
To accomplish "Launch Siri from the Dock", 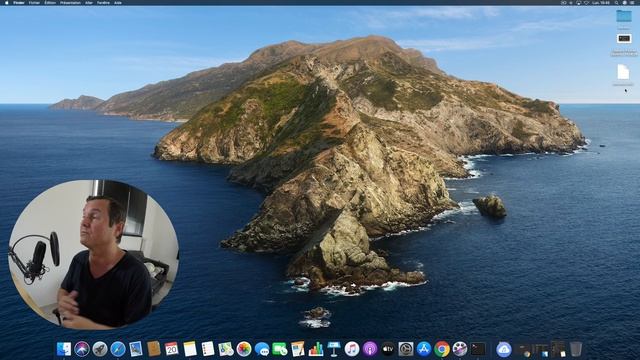I will pos(82,349).
